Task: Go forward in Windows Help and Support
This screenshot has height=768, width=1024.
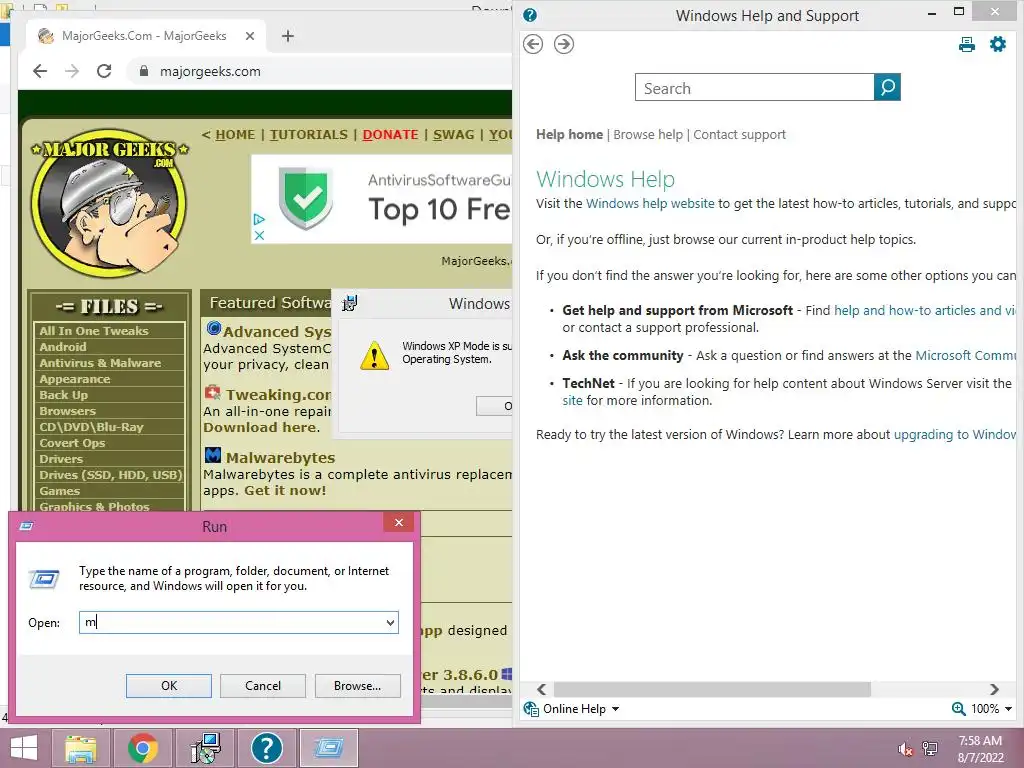Action: click(564, 44)
